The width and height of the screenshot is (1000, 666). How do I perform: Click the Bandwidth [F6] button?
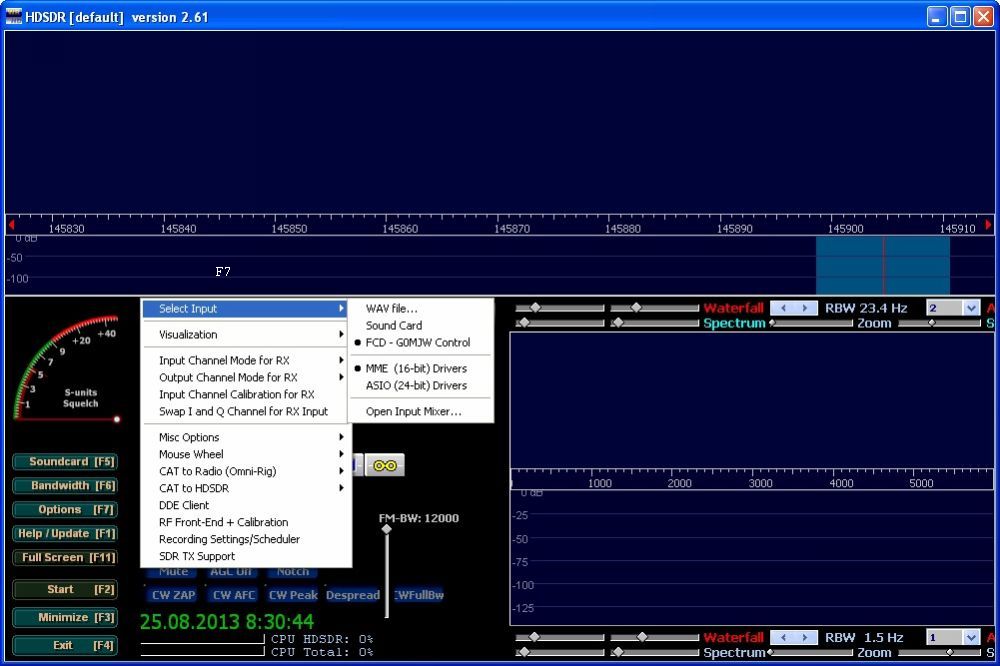[x=65, y=485]
